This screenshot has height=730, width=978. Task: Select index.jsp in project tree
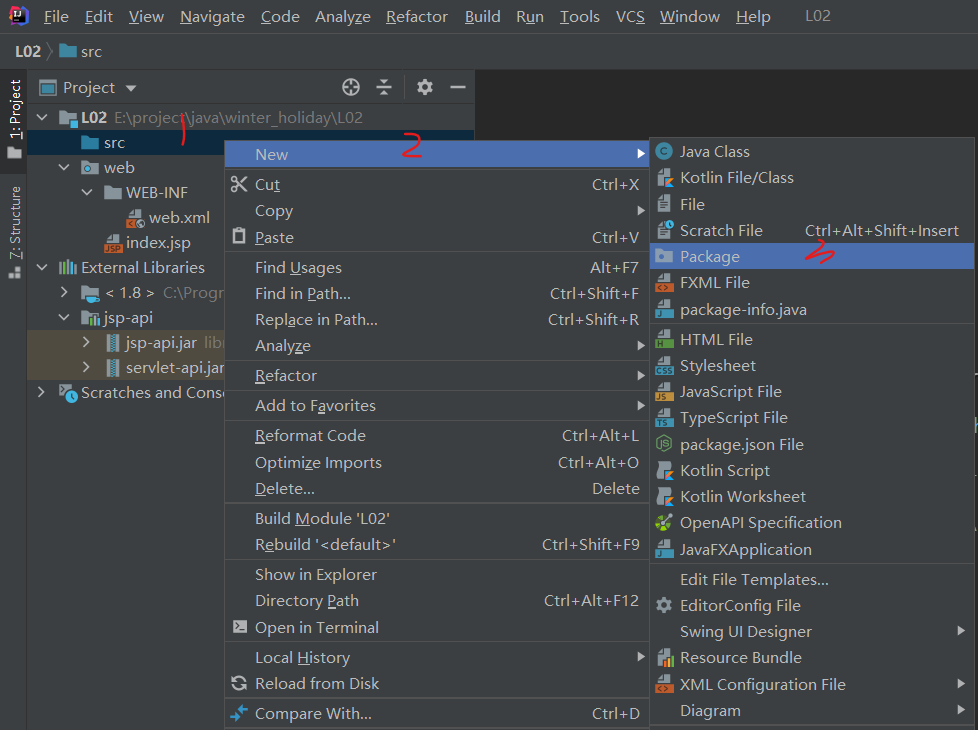coord(158,243)
